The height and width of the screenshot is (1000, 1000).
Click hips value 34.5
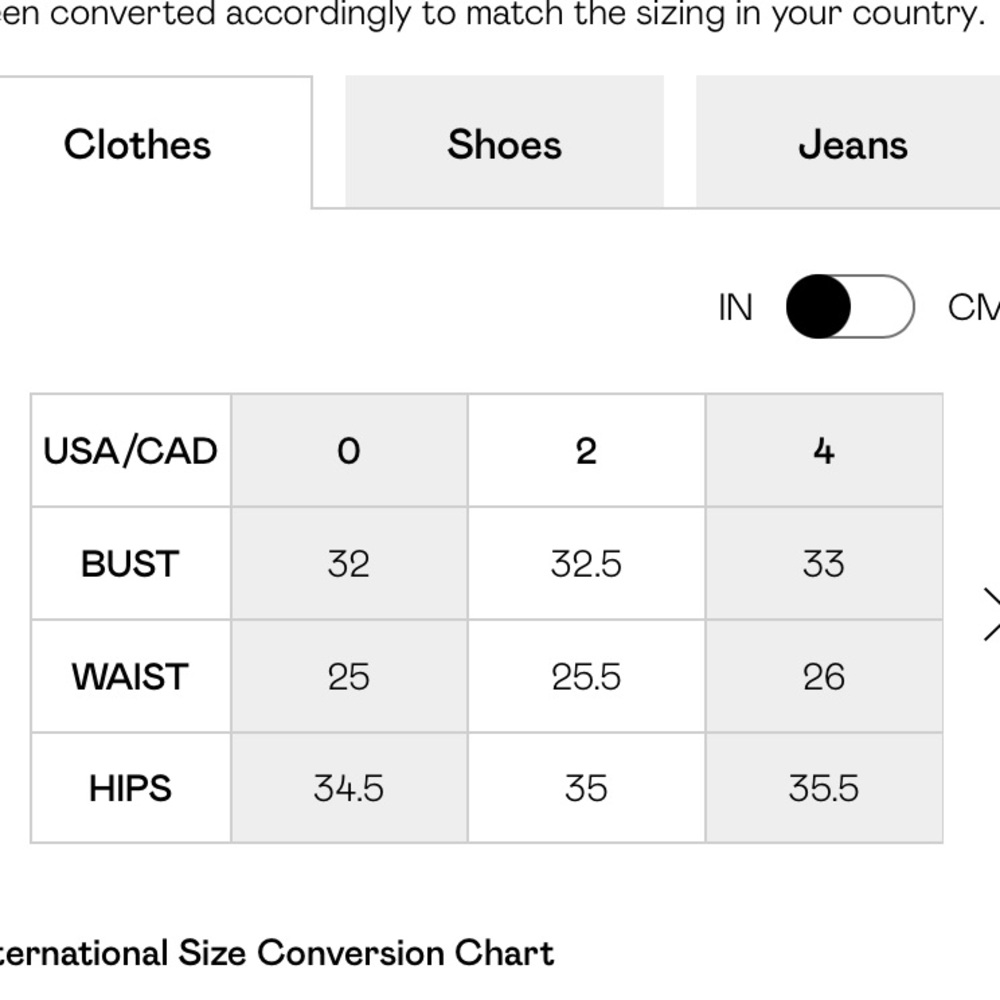tap(349, 788)
